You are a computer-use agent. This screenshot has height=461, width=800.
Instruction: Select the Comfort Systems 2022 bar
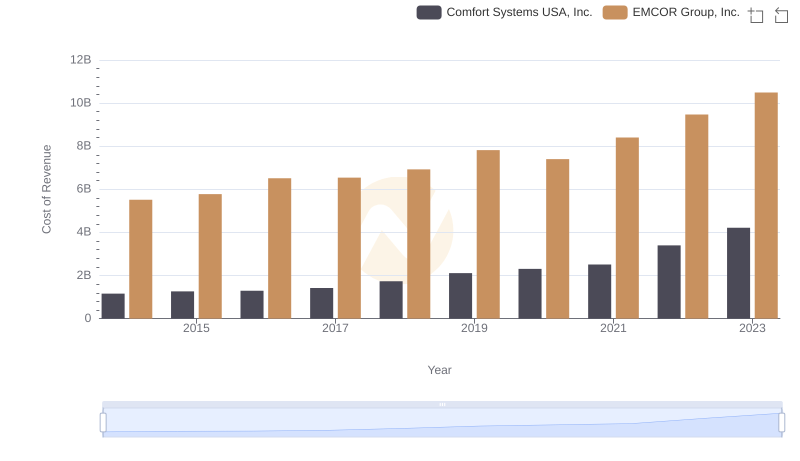coord(669,282)
